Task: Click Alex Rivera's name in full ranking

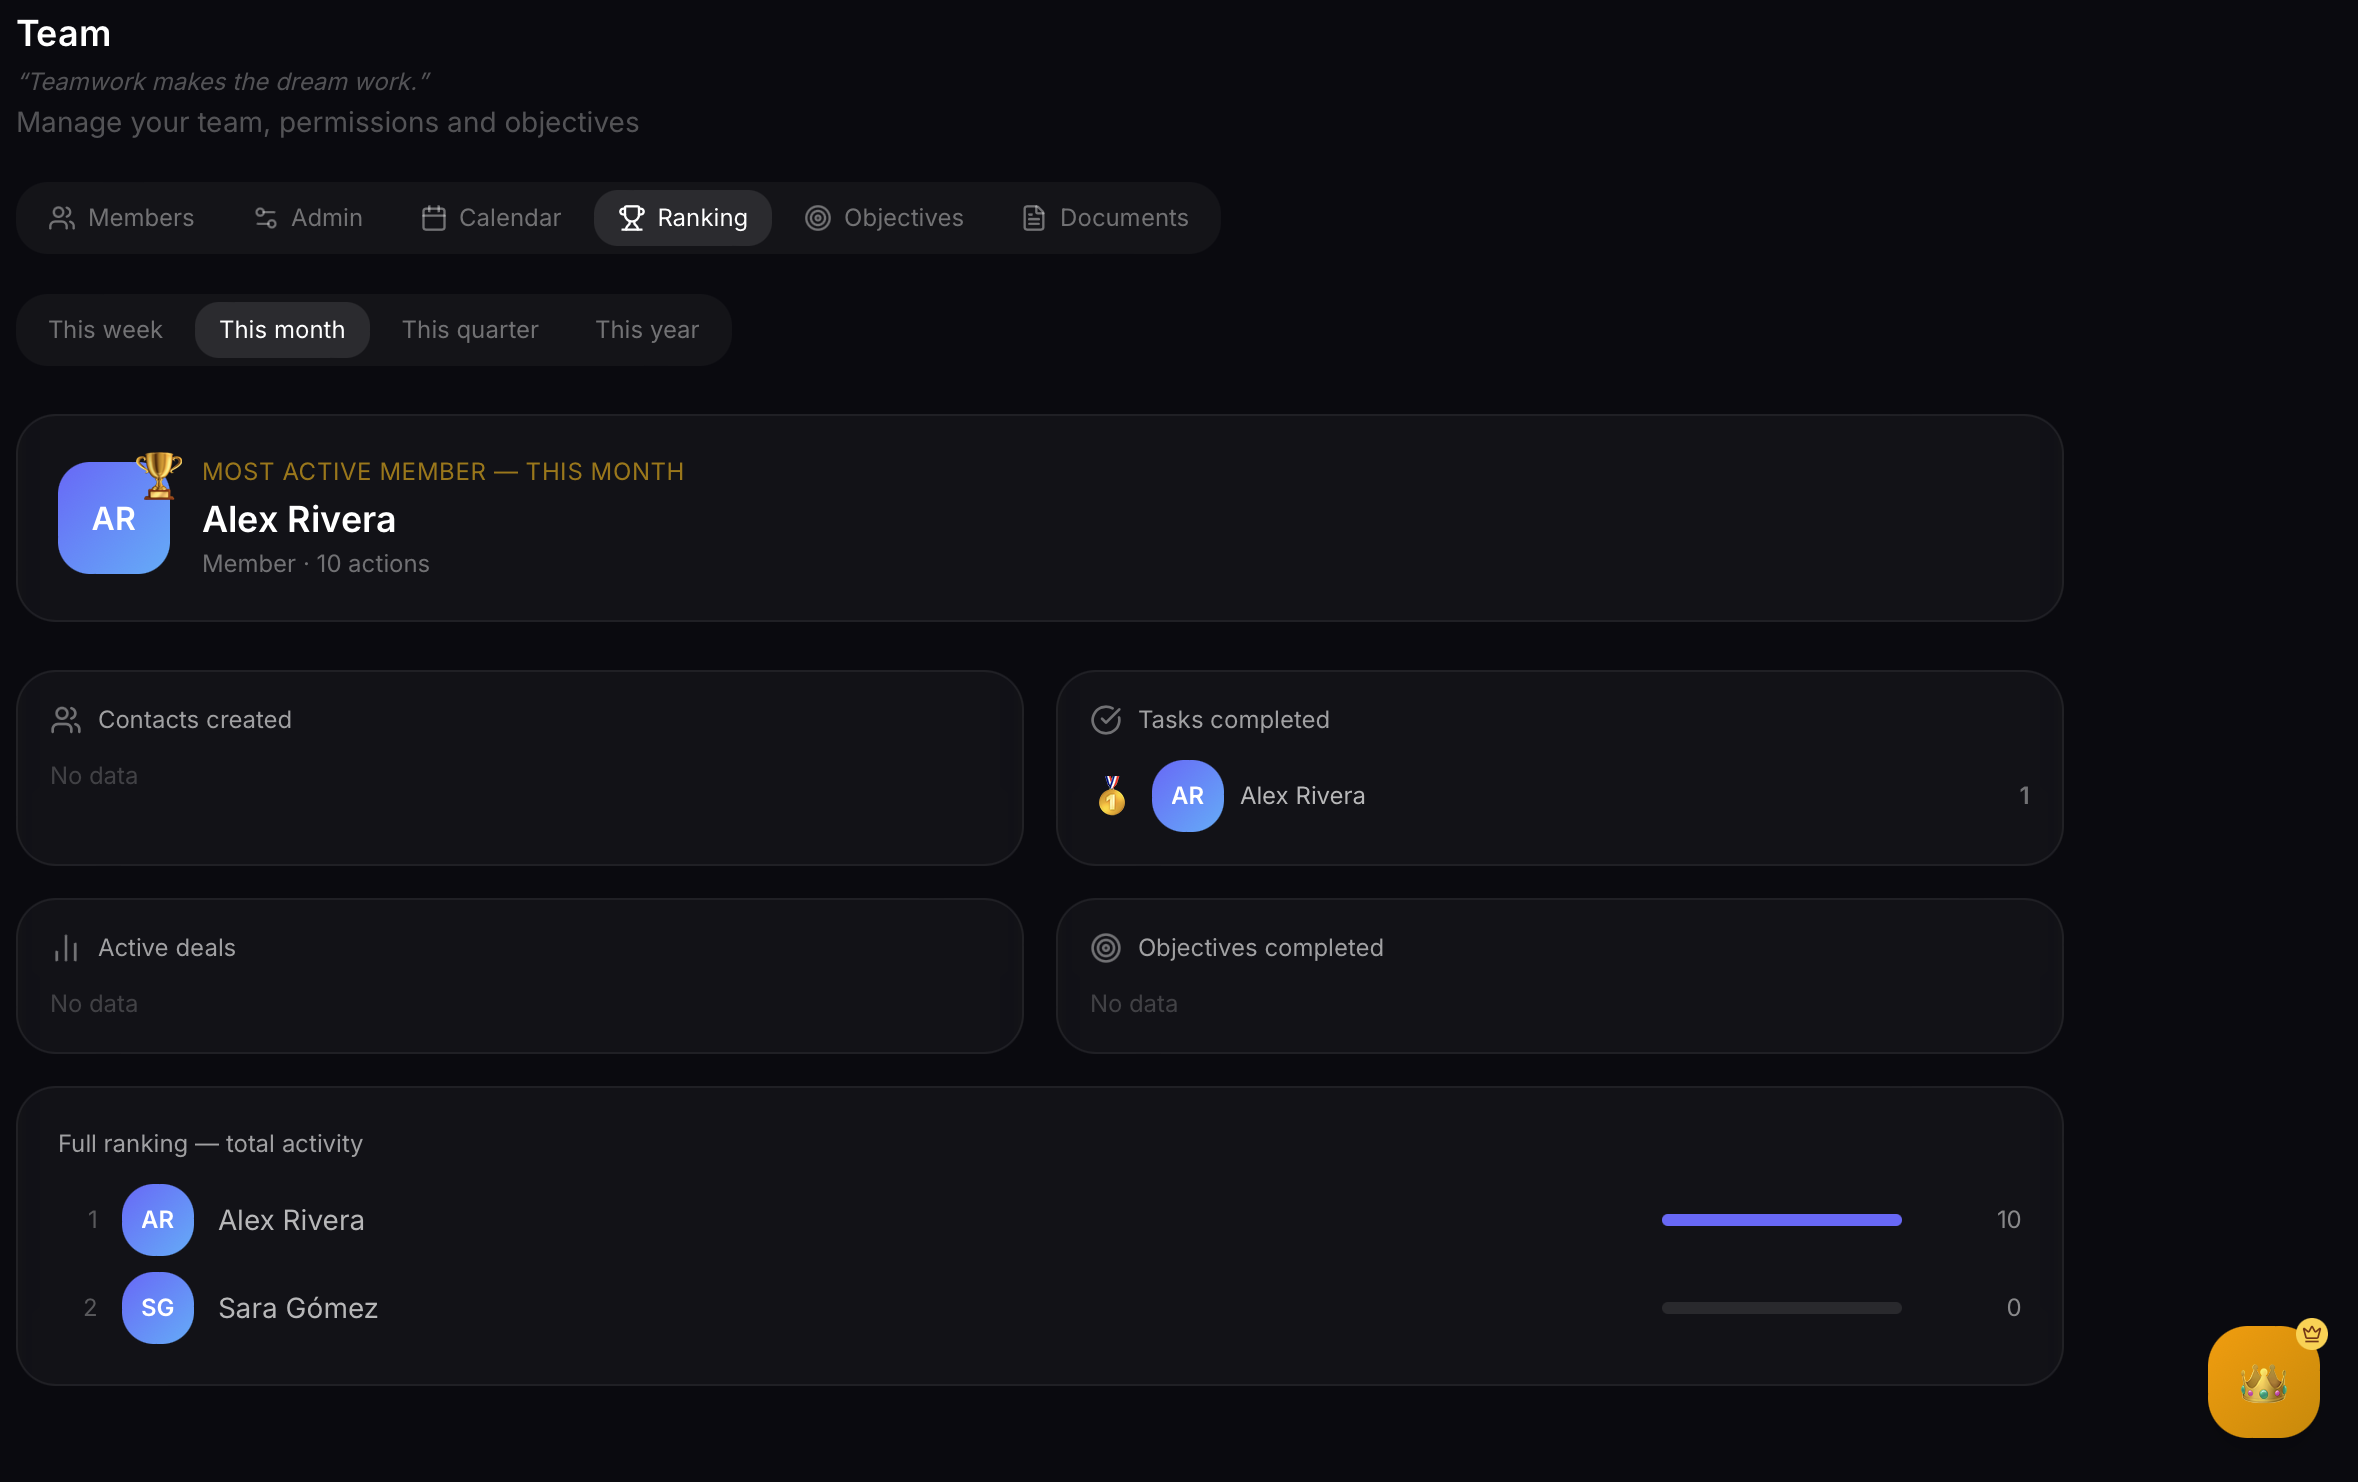Action: [x=292, y=1220]
